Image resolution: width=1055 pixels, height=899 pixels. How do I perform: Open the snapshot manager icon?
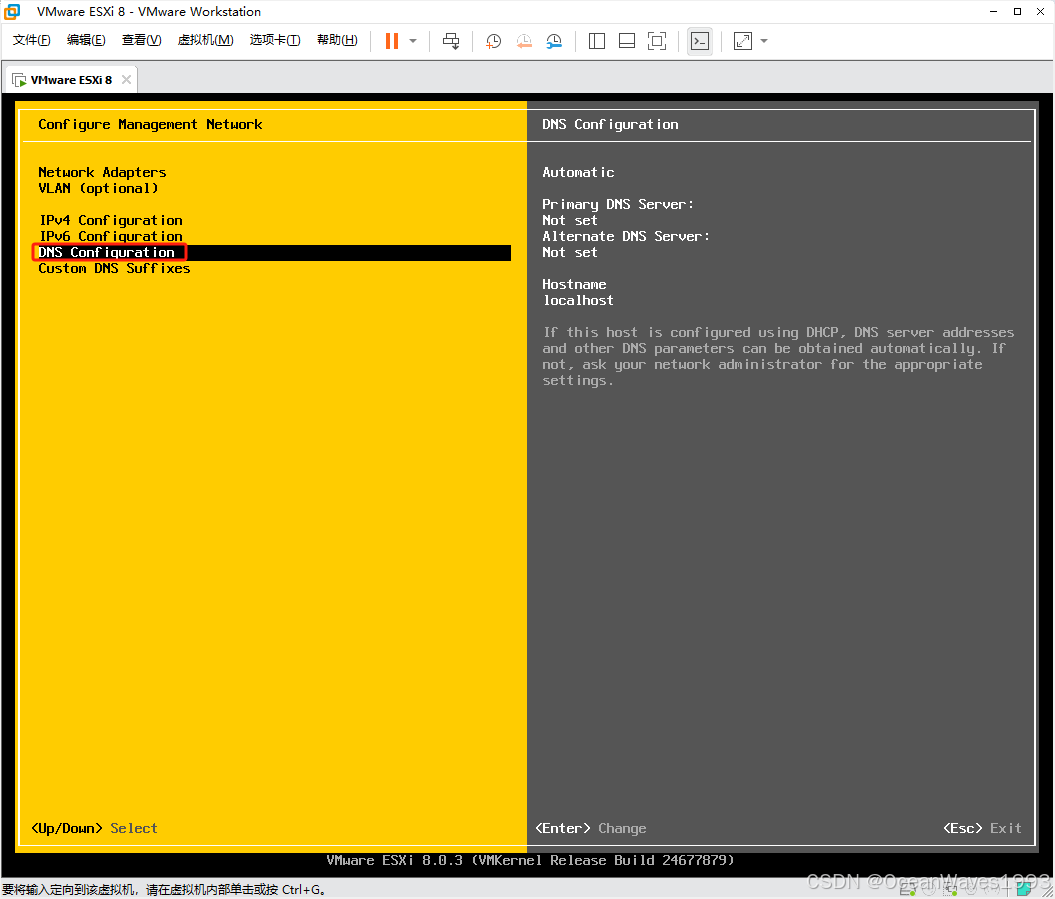pyautogui.click(x=554, y=41)
